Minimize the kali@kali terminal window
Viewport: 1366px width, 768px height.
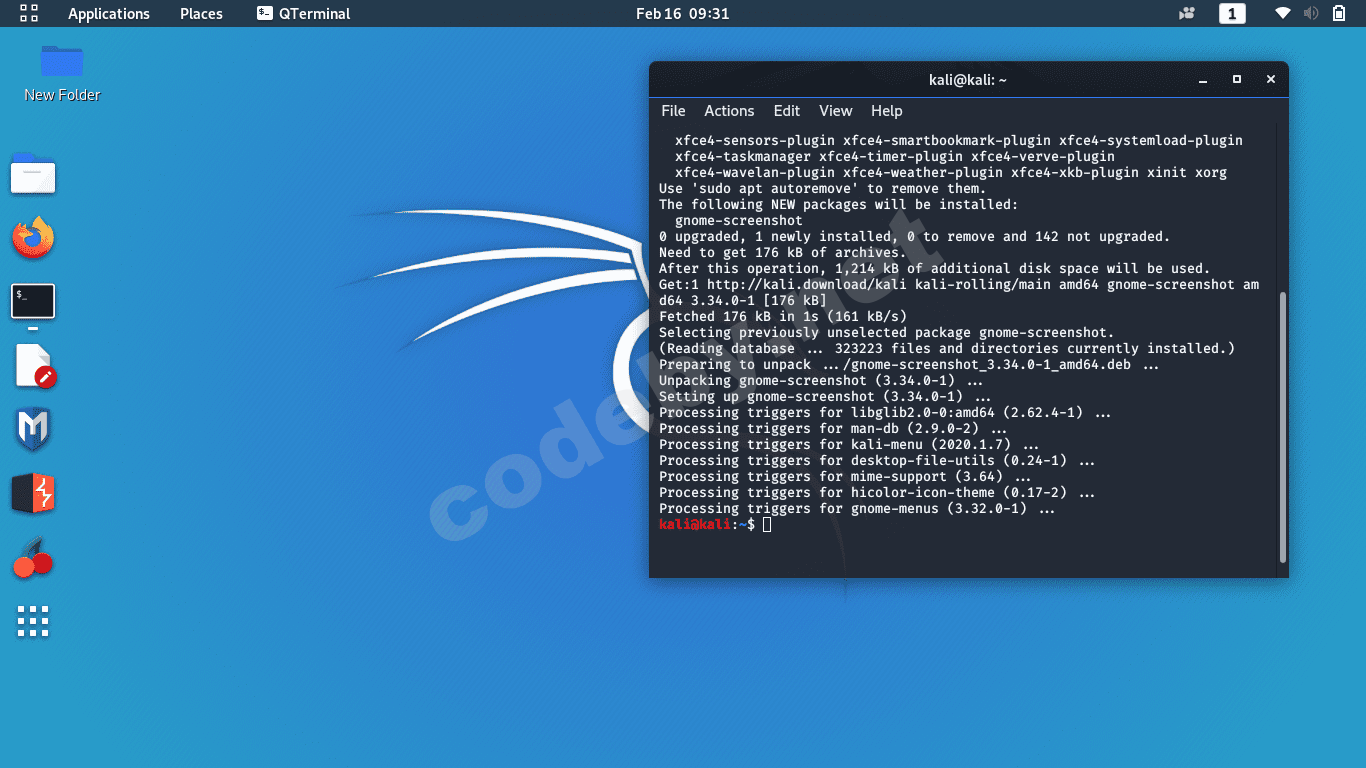[1203, 79]
